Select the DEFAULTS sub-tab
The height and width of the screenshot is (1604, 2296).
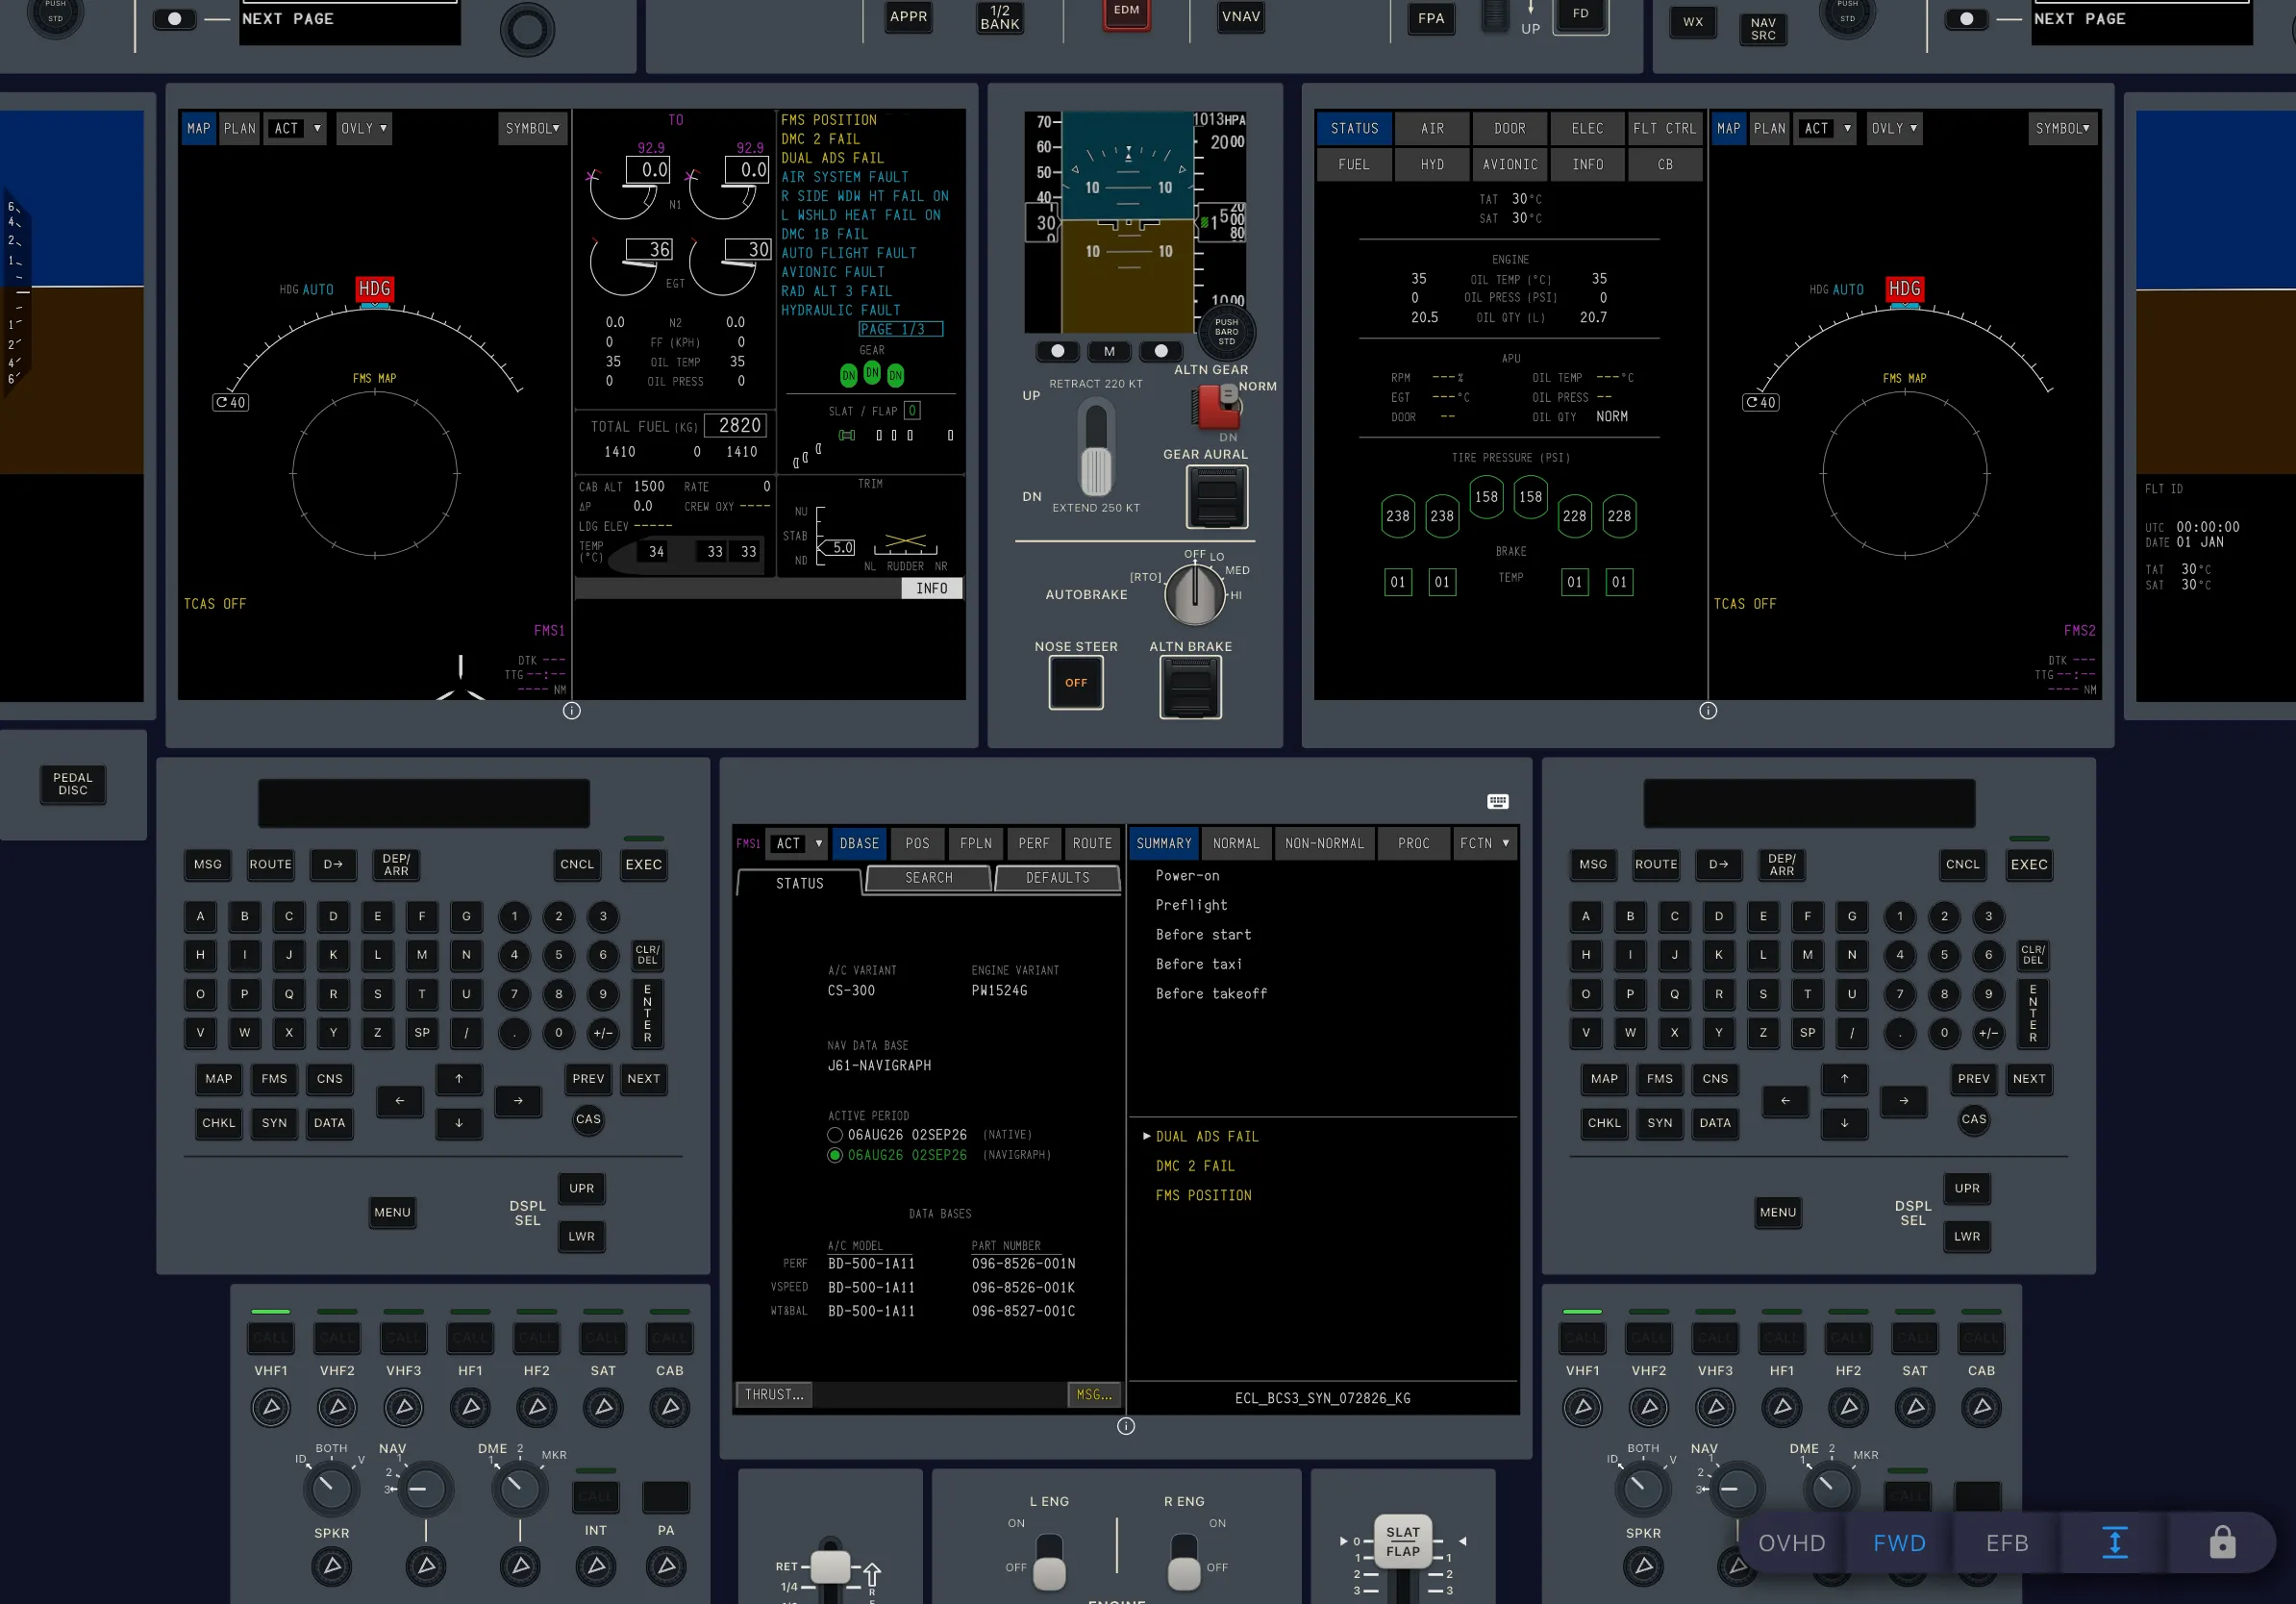coord(1057,878)
